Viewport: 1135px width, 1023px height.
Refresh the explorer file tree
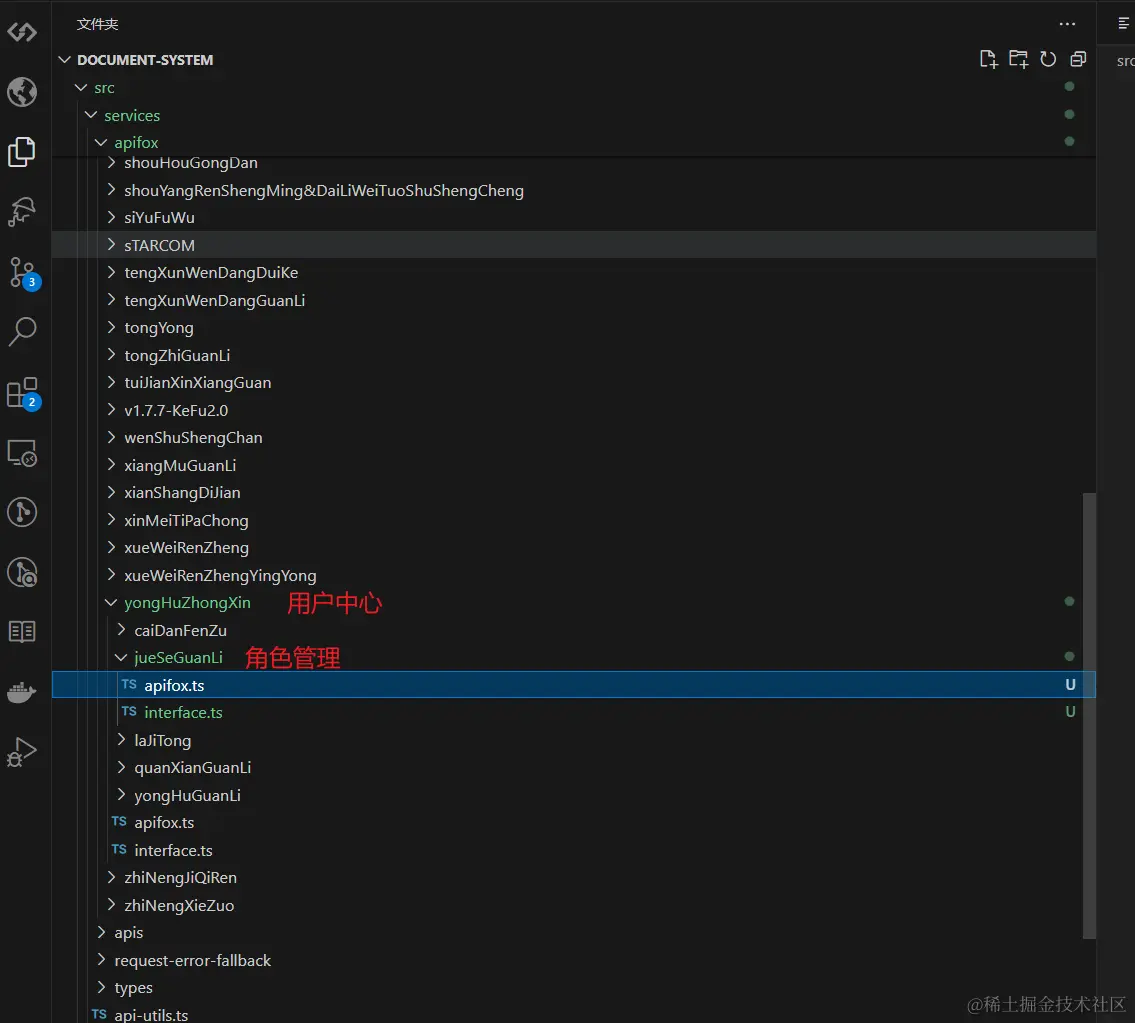tap(1048, 59)
